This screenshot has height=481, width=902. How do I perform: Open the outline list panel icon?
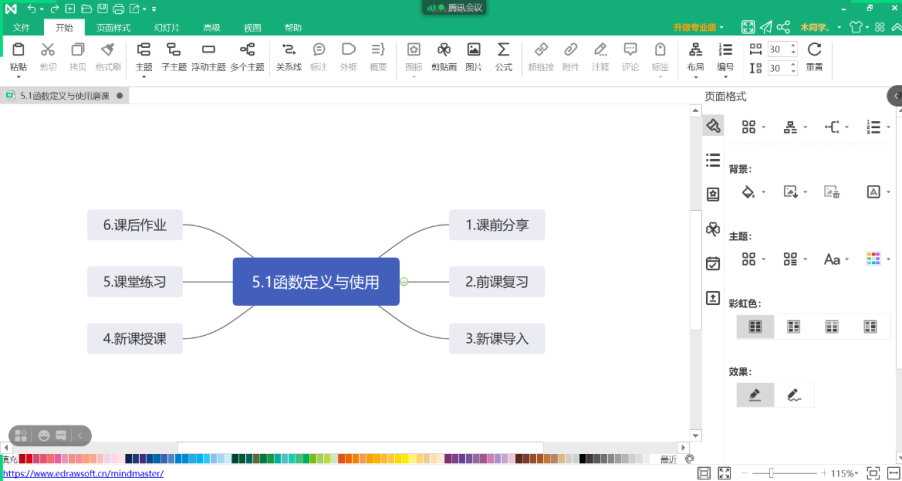pyautogui.click(x=713, y=160)
